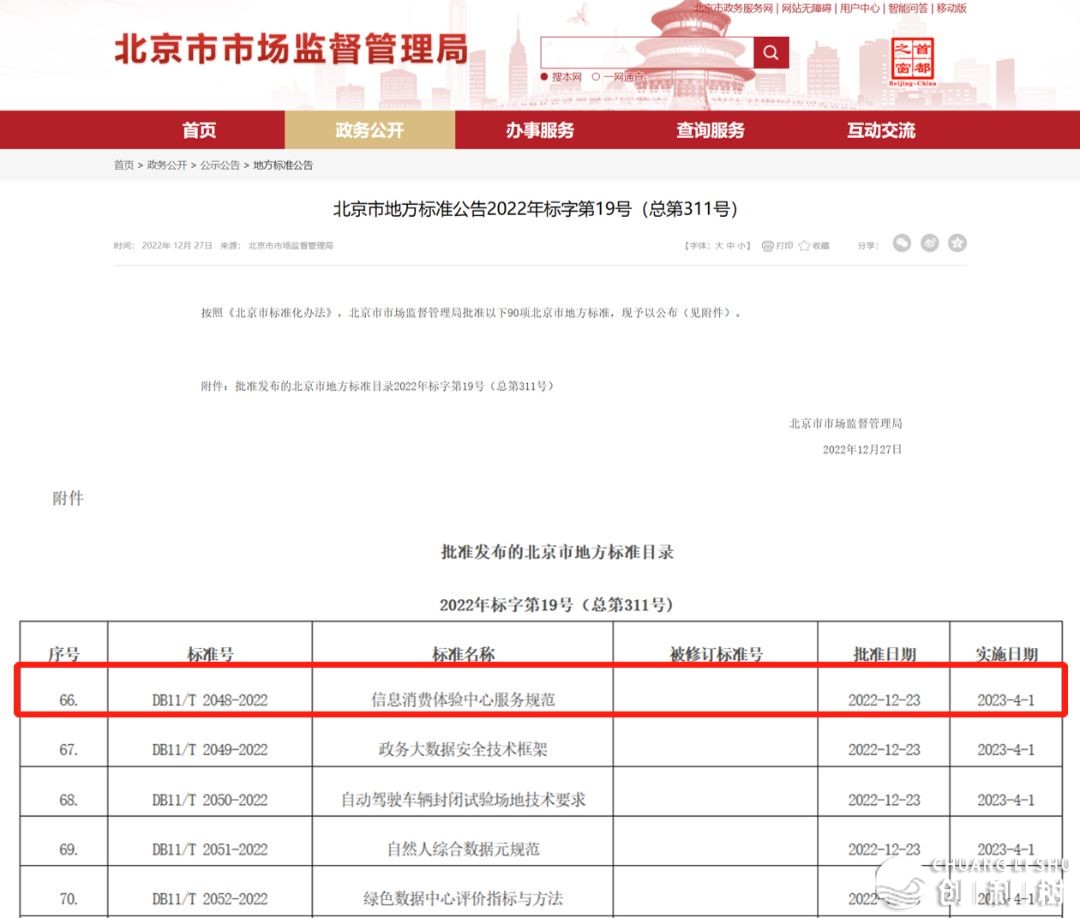
Task: Click 公示公告 in the breadcrumb
Action: point(220,165)
